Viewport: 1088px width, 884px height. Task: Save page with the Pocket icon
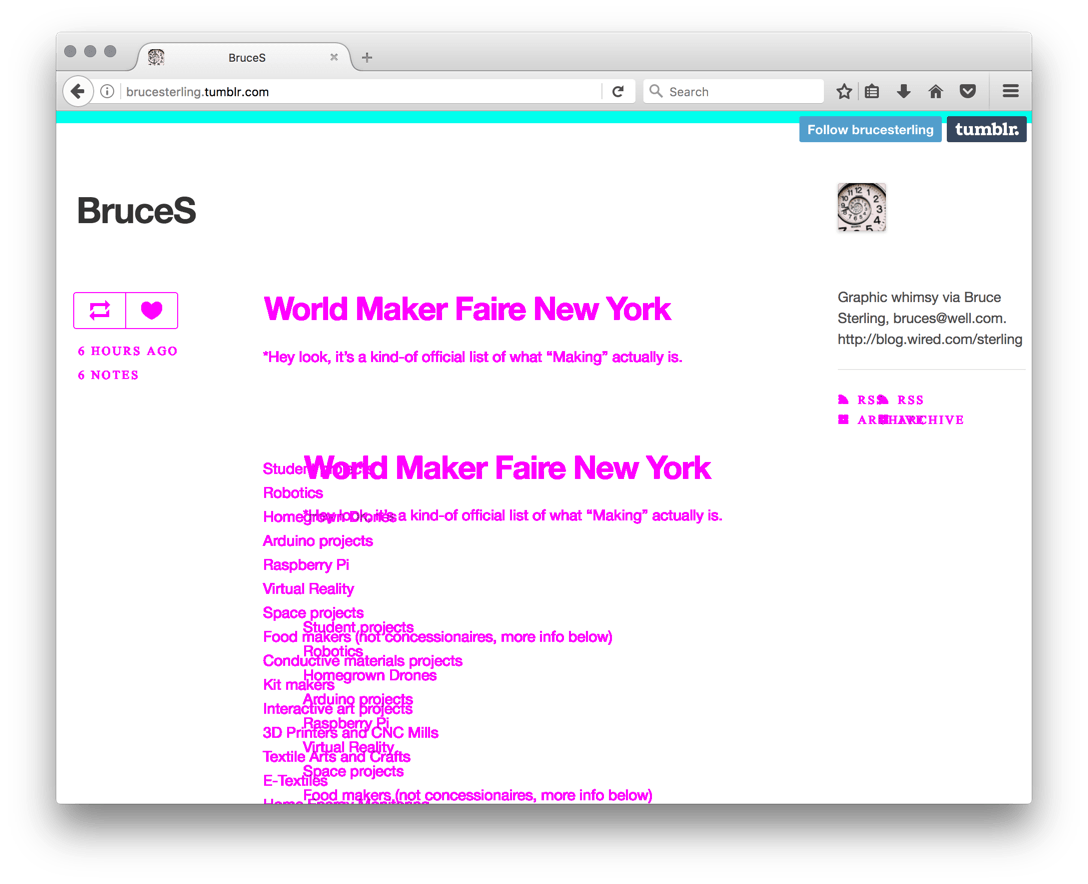tap(968, 91)
